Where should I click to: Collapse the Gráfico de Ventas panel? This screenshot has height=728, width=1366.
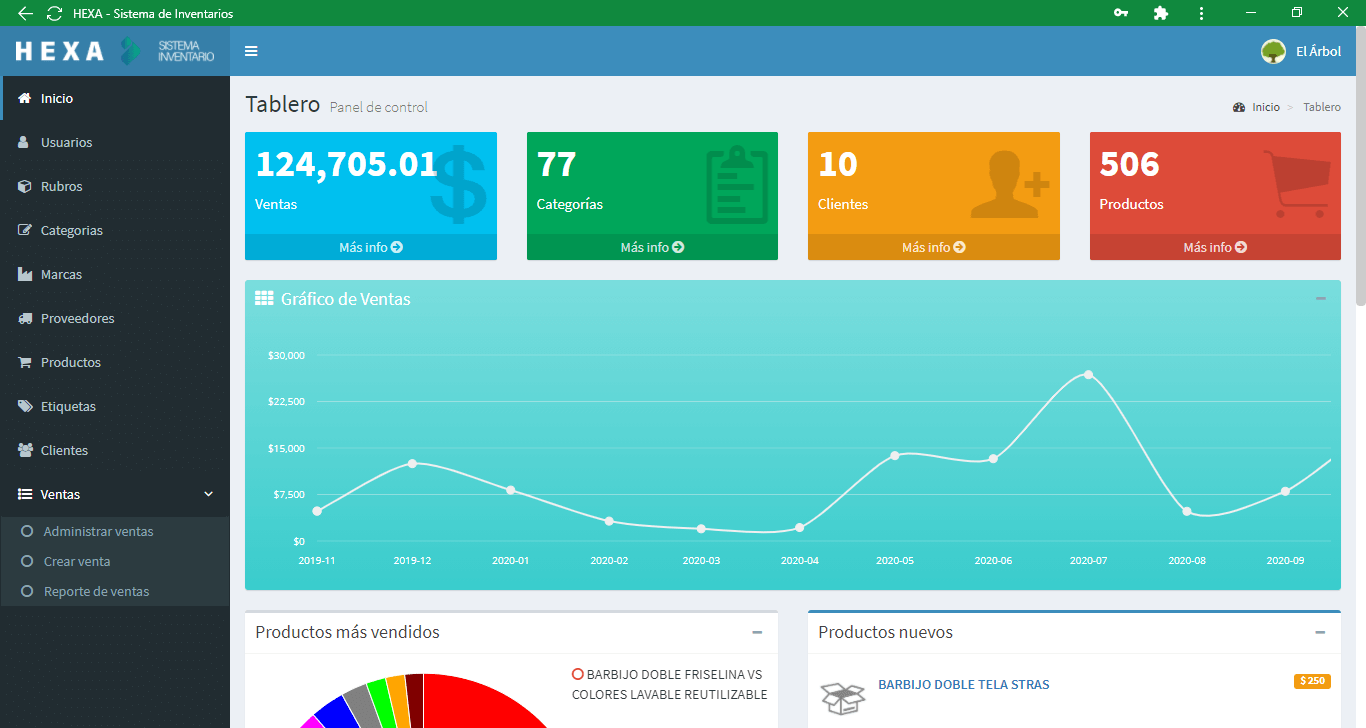pos(1320,299)
